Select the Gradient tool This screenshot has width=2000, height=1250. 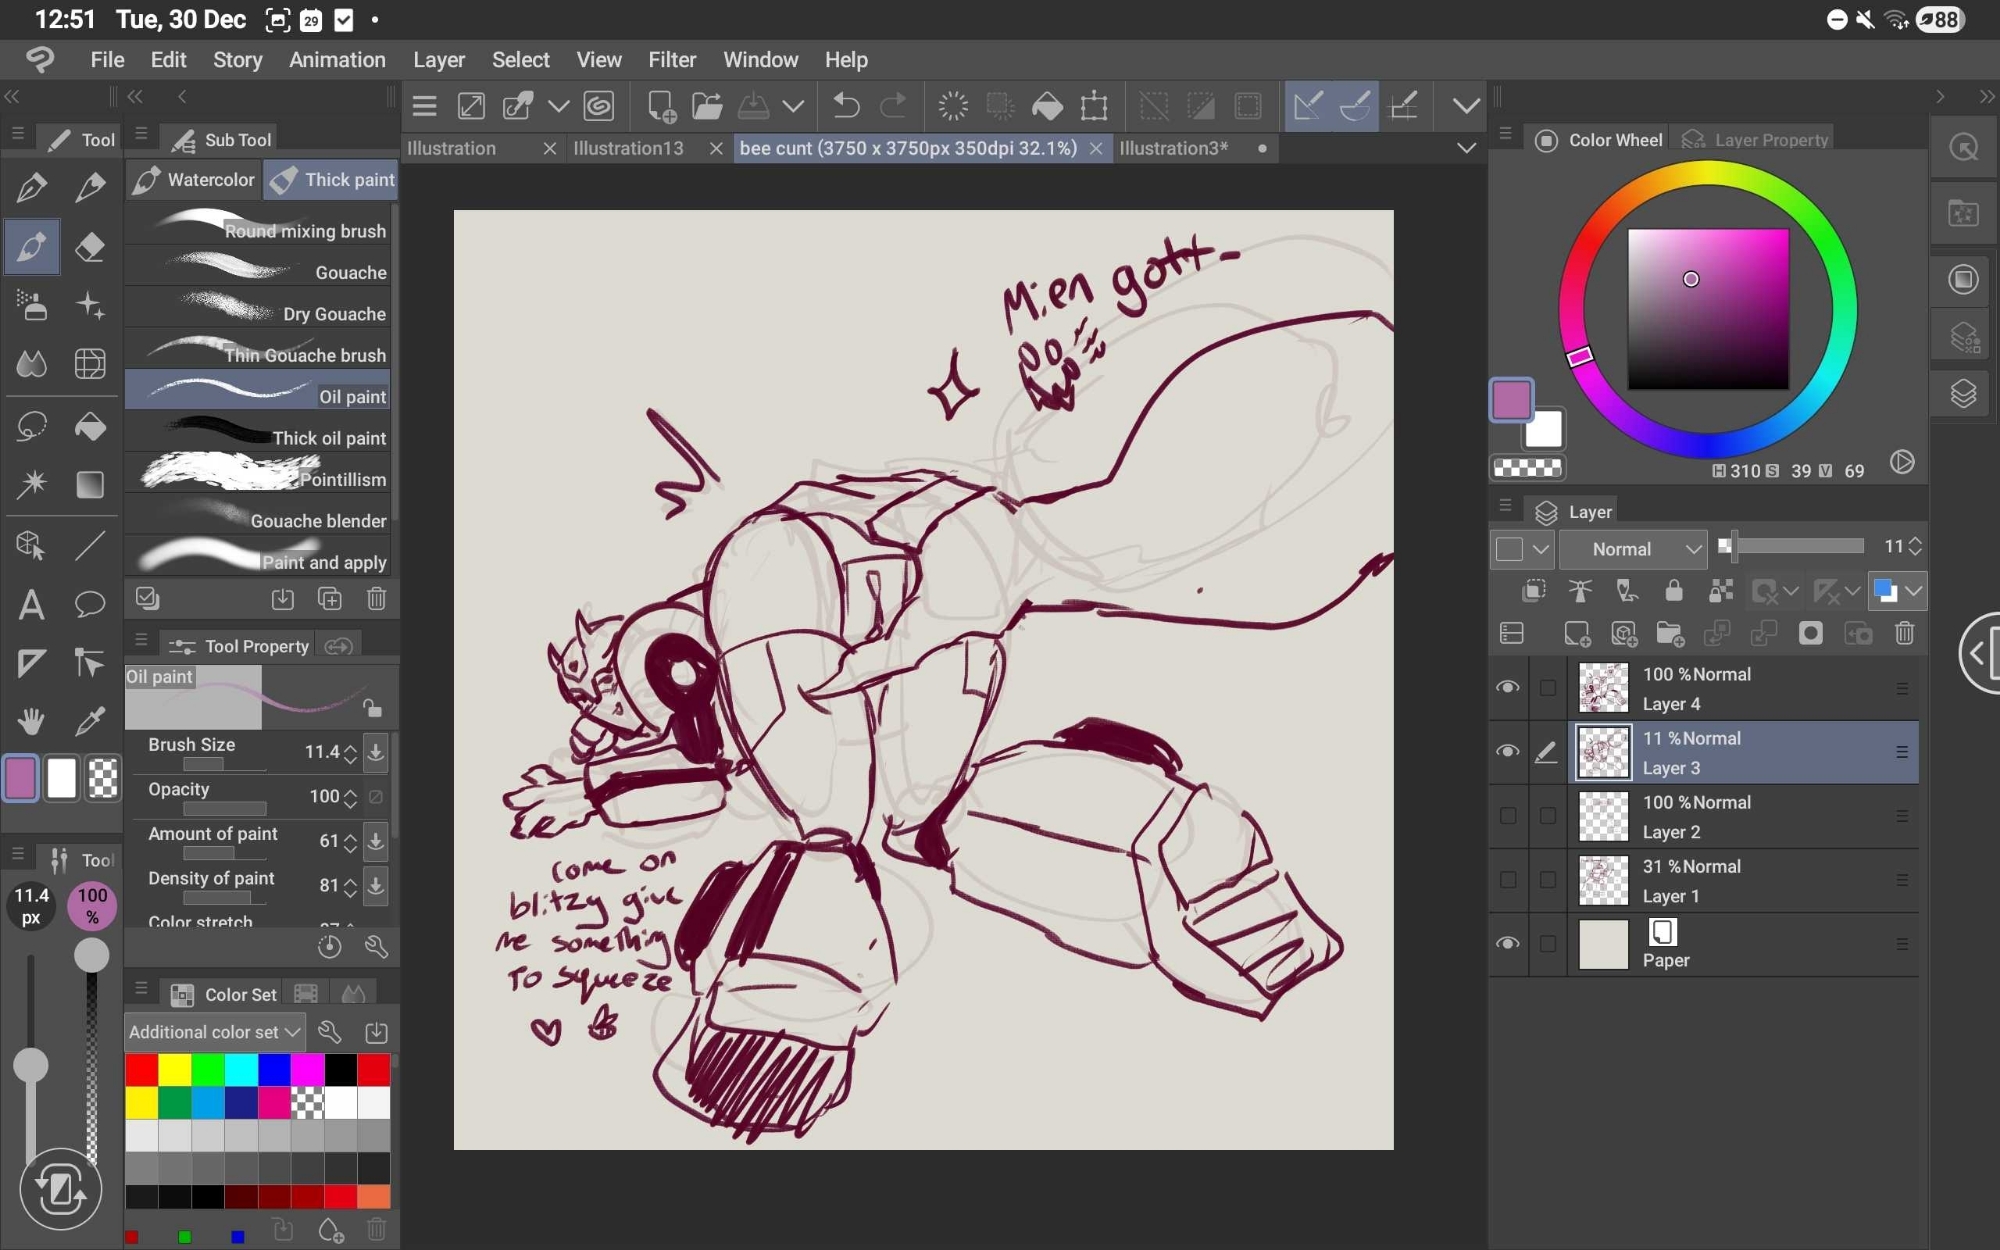coord(90,485)
